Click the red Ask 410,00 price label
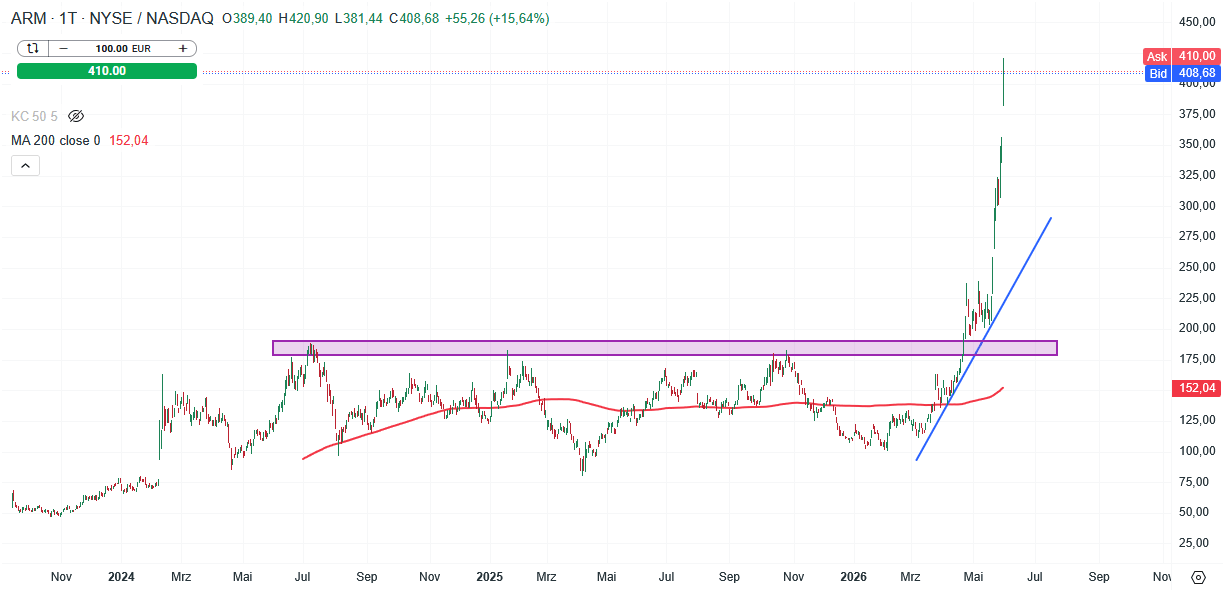Image resolution: width=1223 pixels, height=590 pixels. click(x=1181, y=57)
